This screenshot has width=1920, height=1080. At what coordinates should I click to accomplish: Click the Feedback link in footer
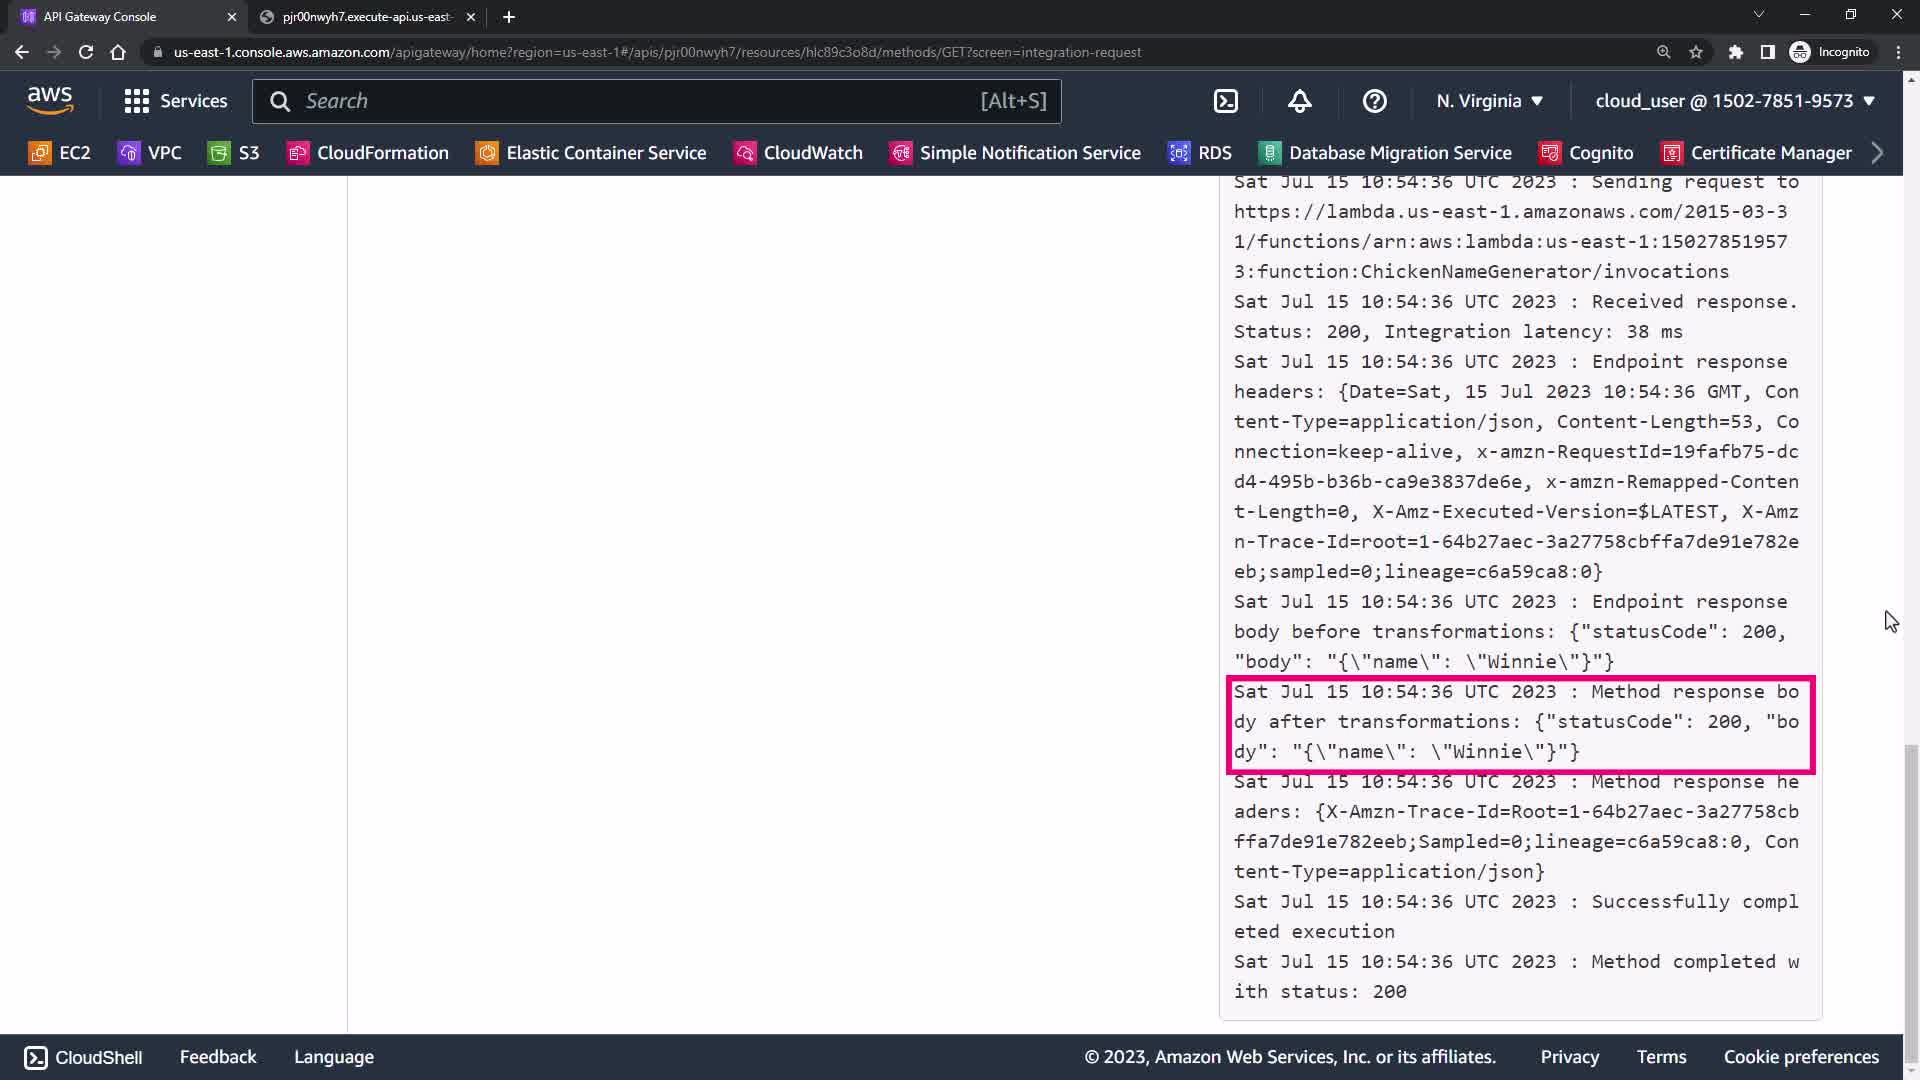click(218, 1057)
